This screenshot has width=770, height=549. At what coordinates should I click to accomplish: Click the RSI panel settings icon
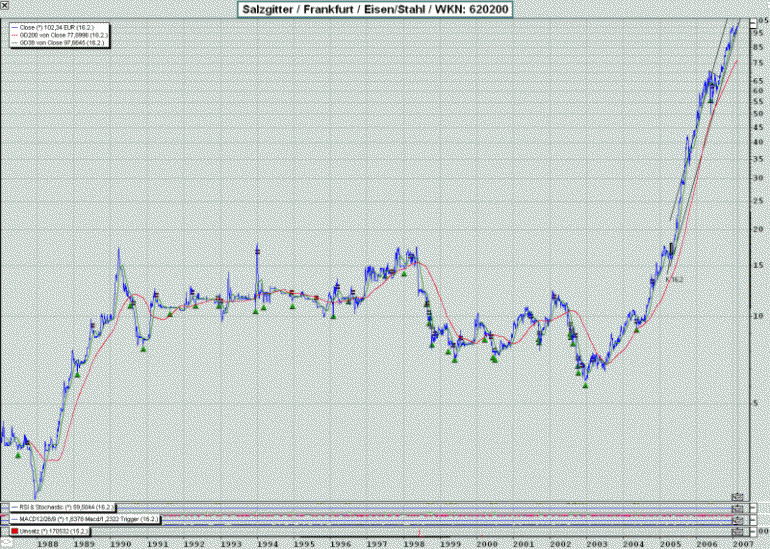click(738, 508)
